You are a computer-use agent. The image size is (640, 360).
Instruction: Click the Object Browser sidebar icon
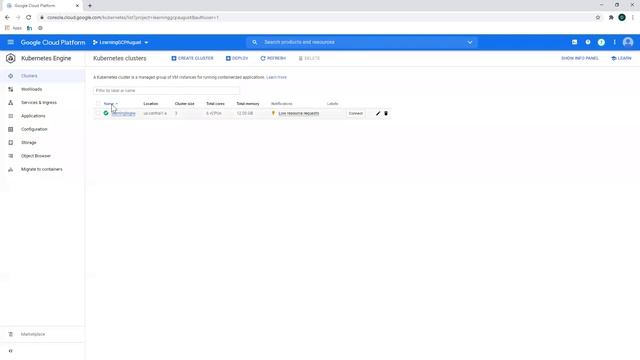[x=11, y=156]
